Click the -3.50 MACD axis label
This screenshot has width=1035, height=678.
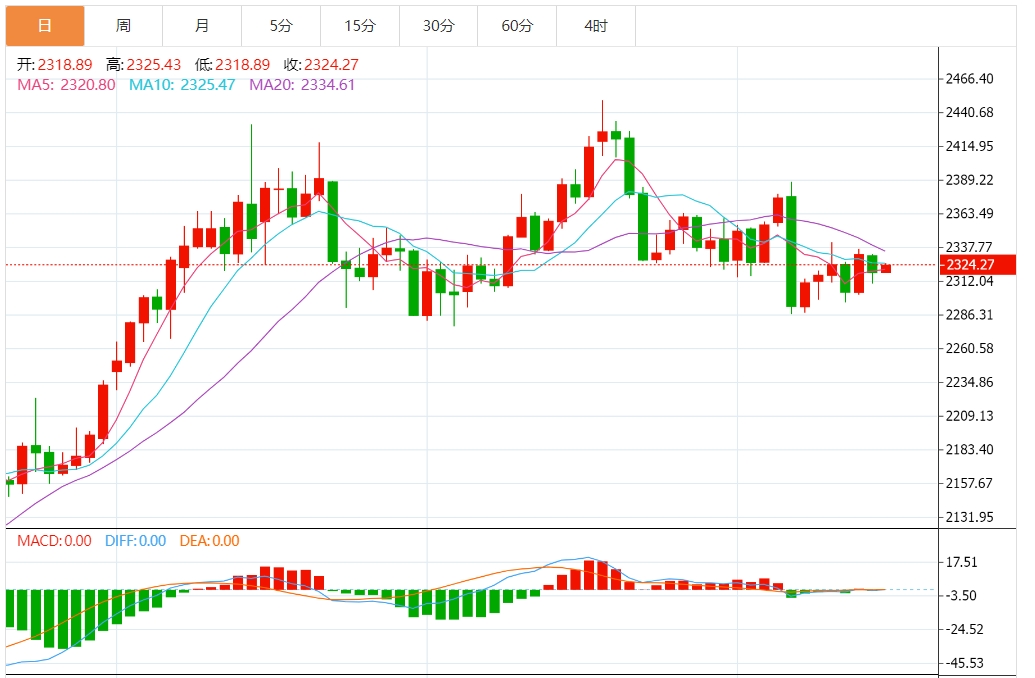click(x=961, y=595)
